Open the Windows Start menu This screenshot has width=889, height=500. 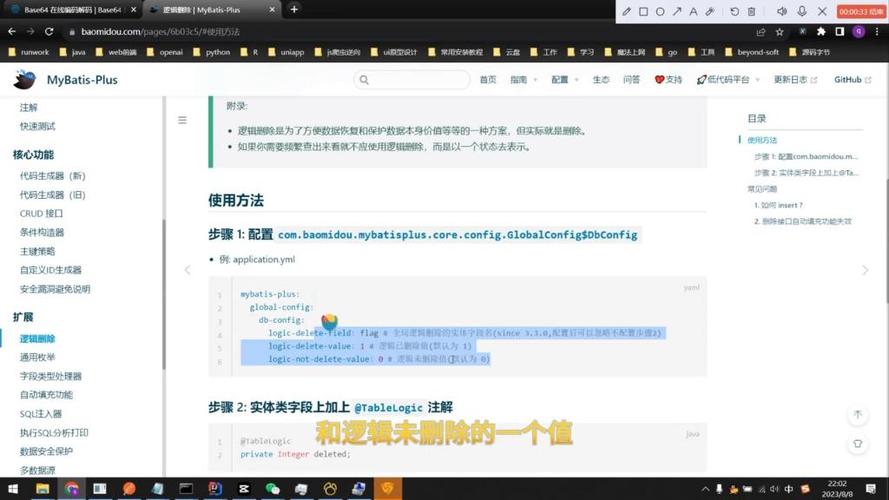(x=12, y=489)
